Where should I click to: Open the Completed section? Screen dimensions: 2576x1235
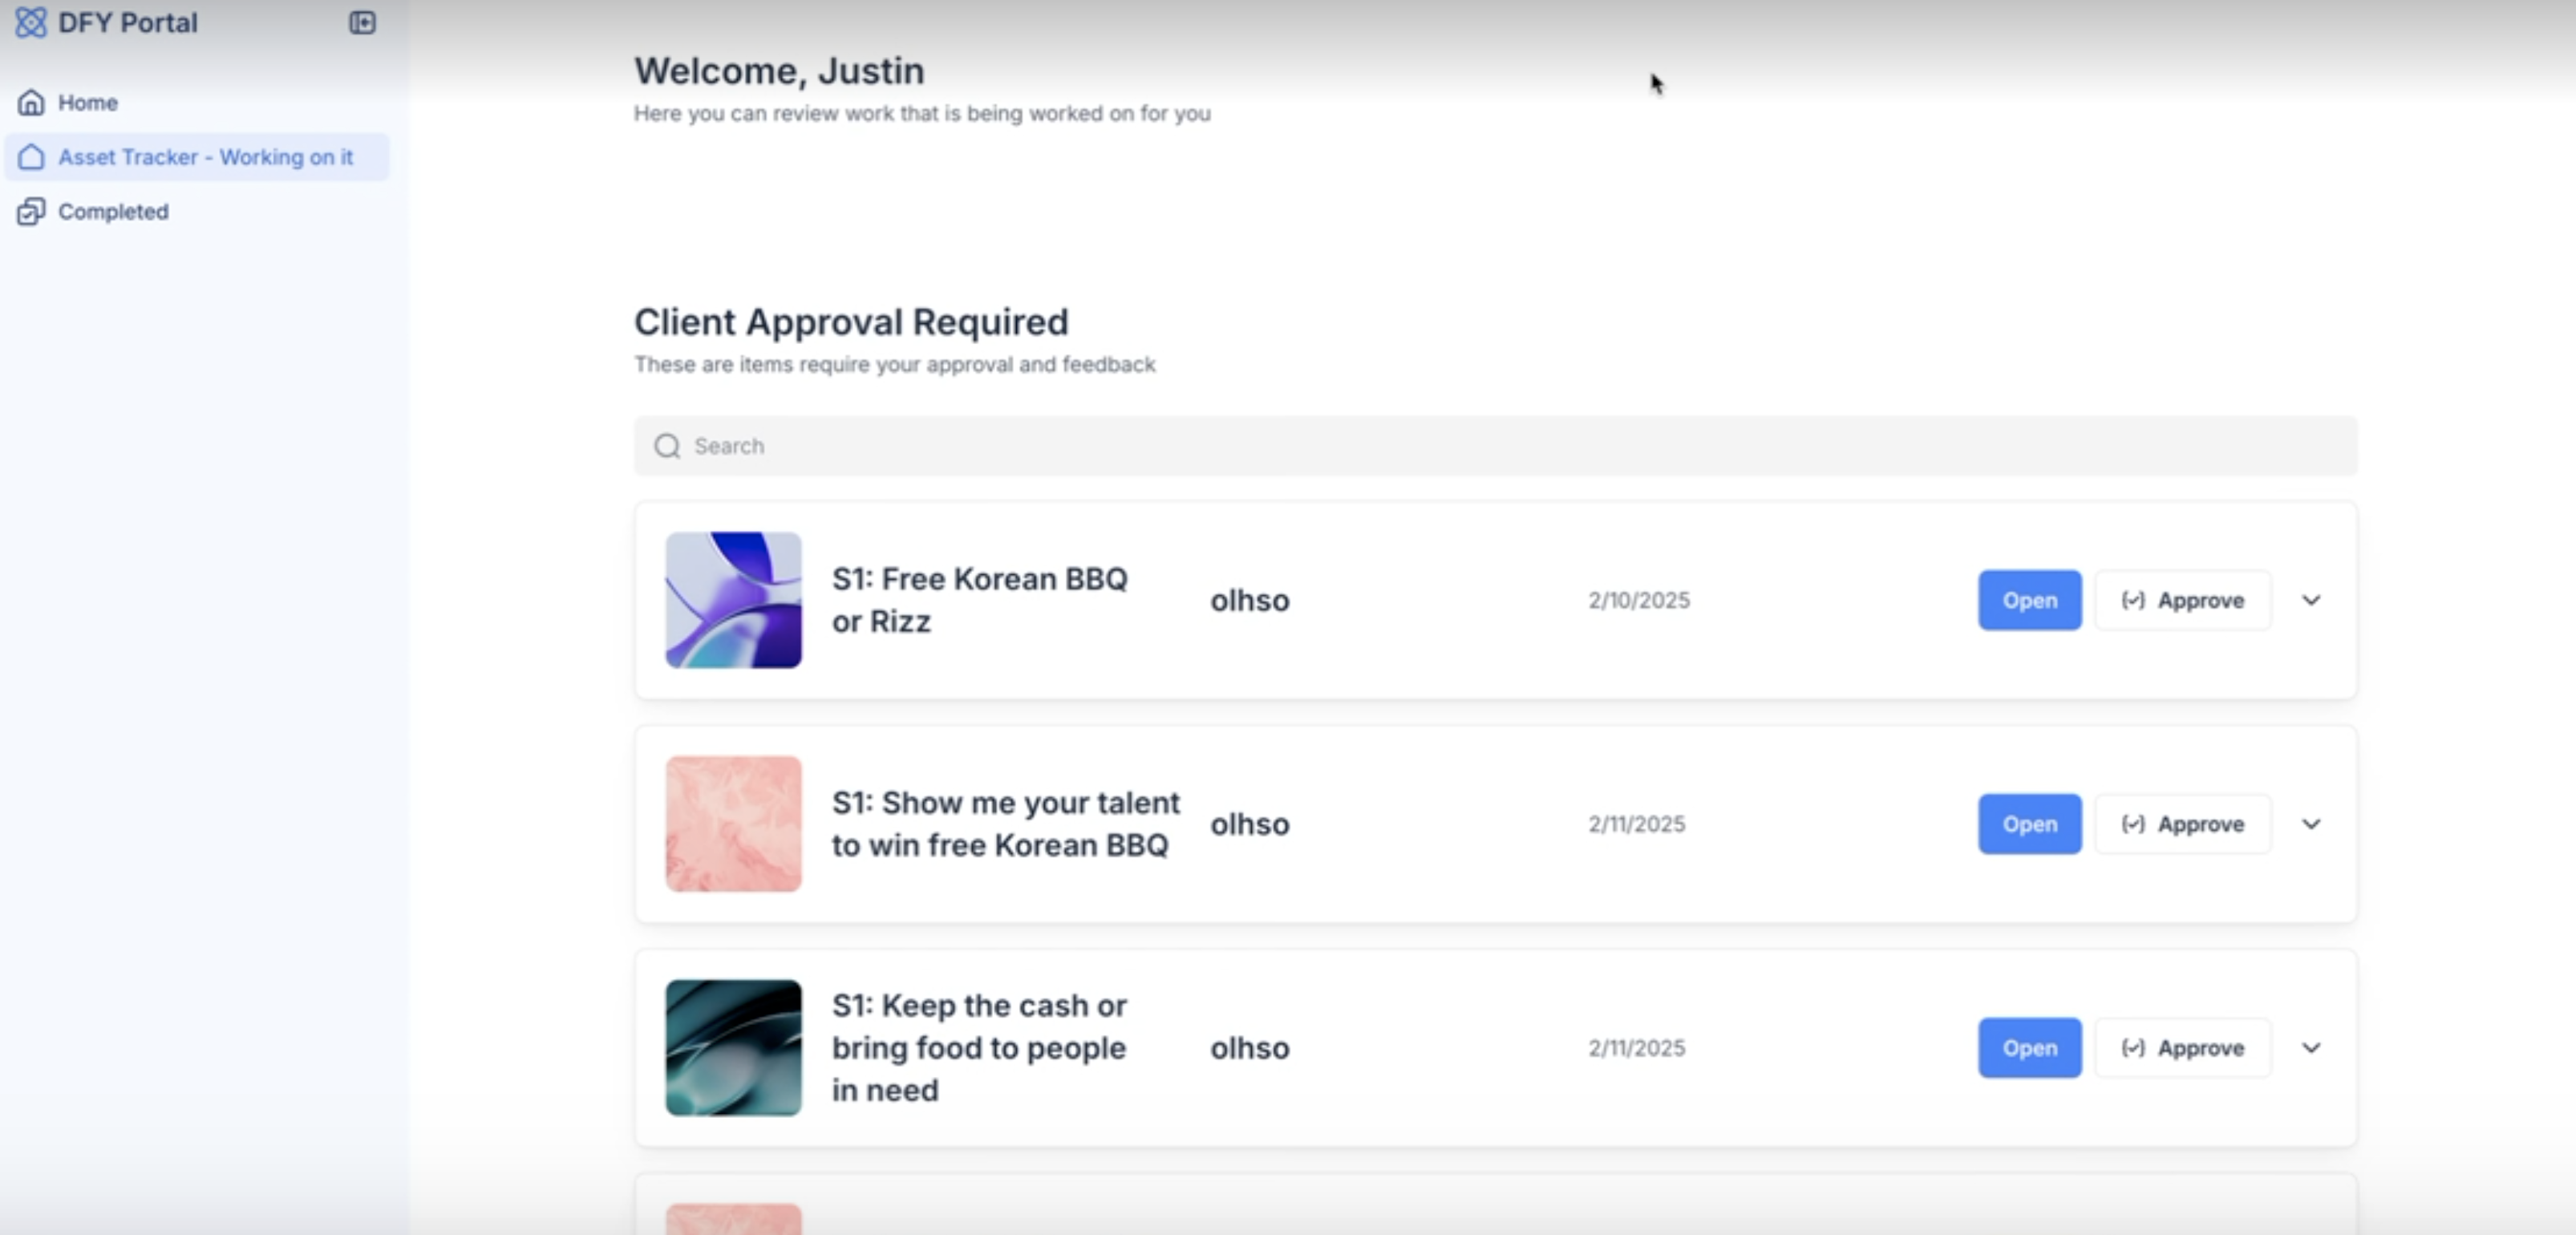tap(198, 211)
